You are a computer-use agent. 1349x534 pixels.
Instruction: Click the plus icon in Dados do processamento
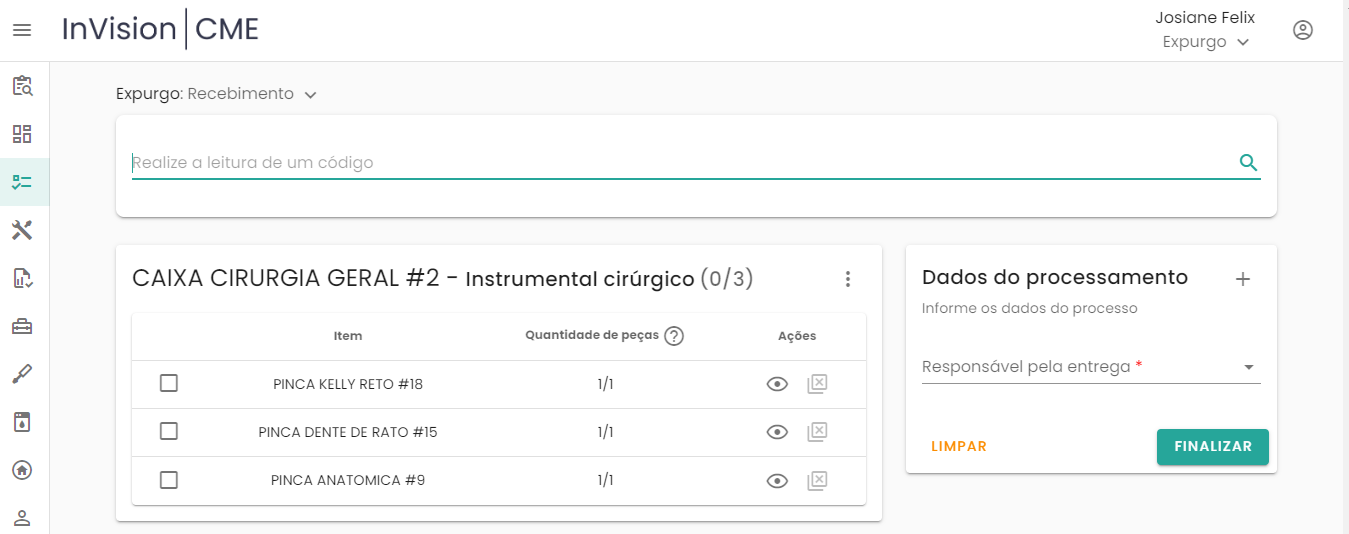(x=1242, y=279)
